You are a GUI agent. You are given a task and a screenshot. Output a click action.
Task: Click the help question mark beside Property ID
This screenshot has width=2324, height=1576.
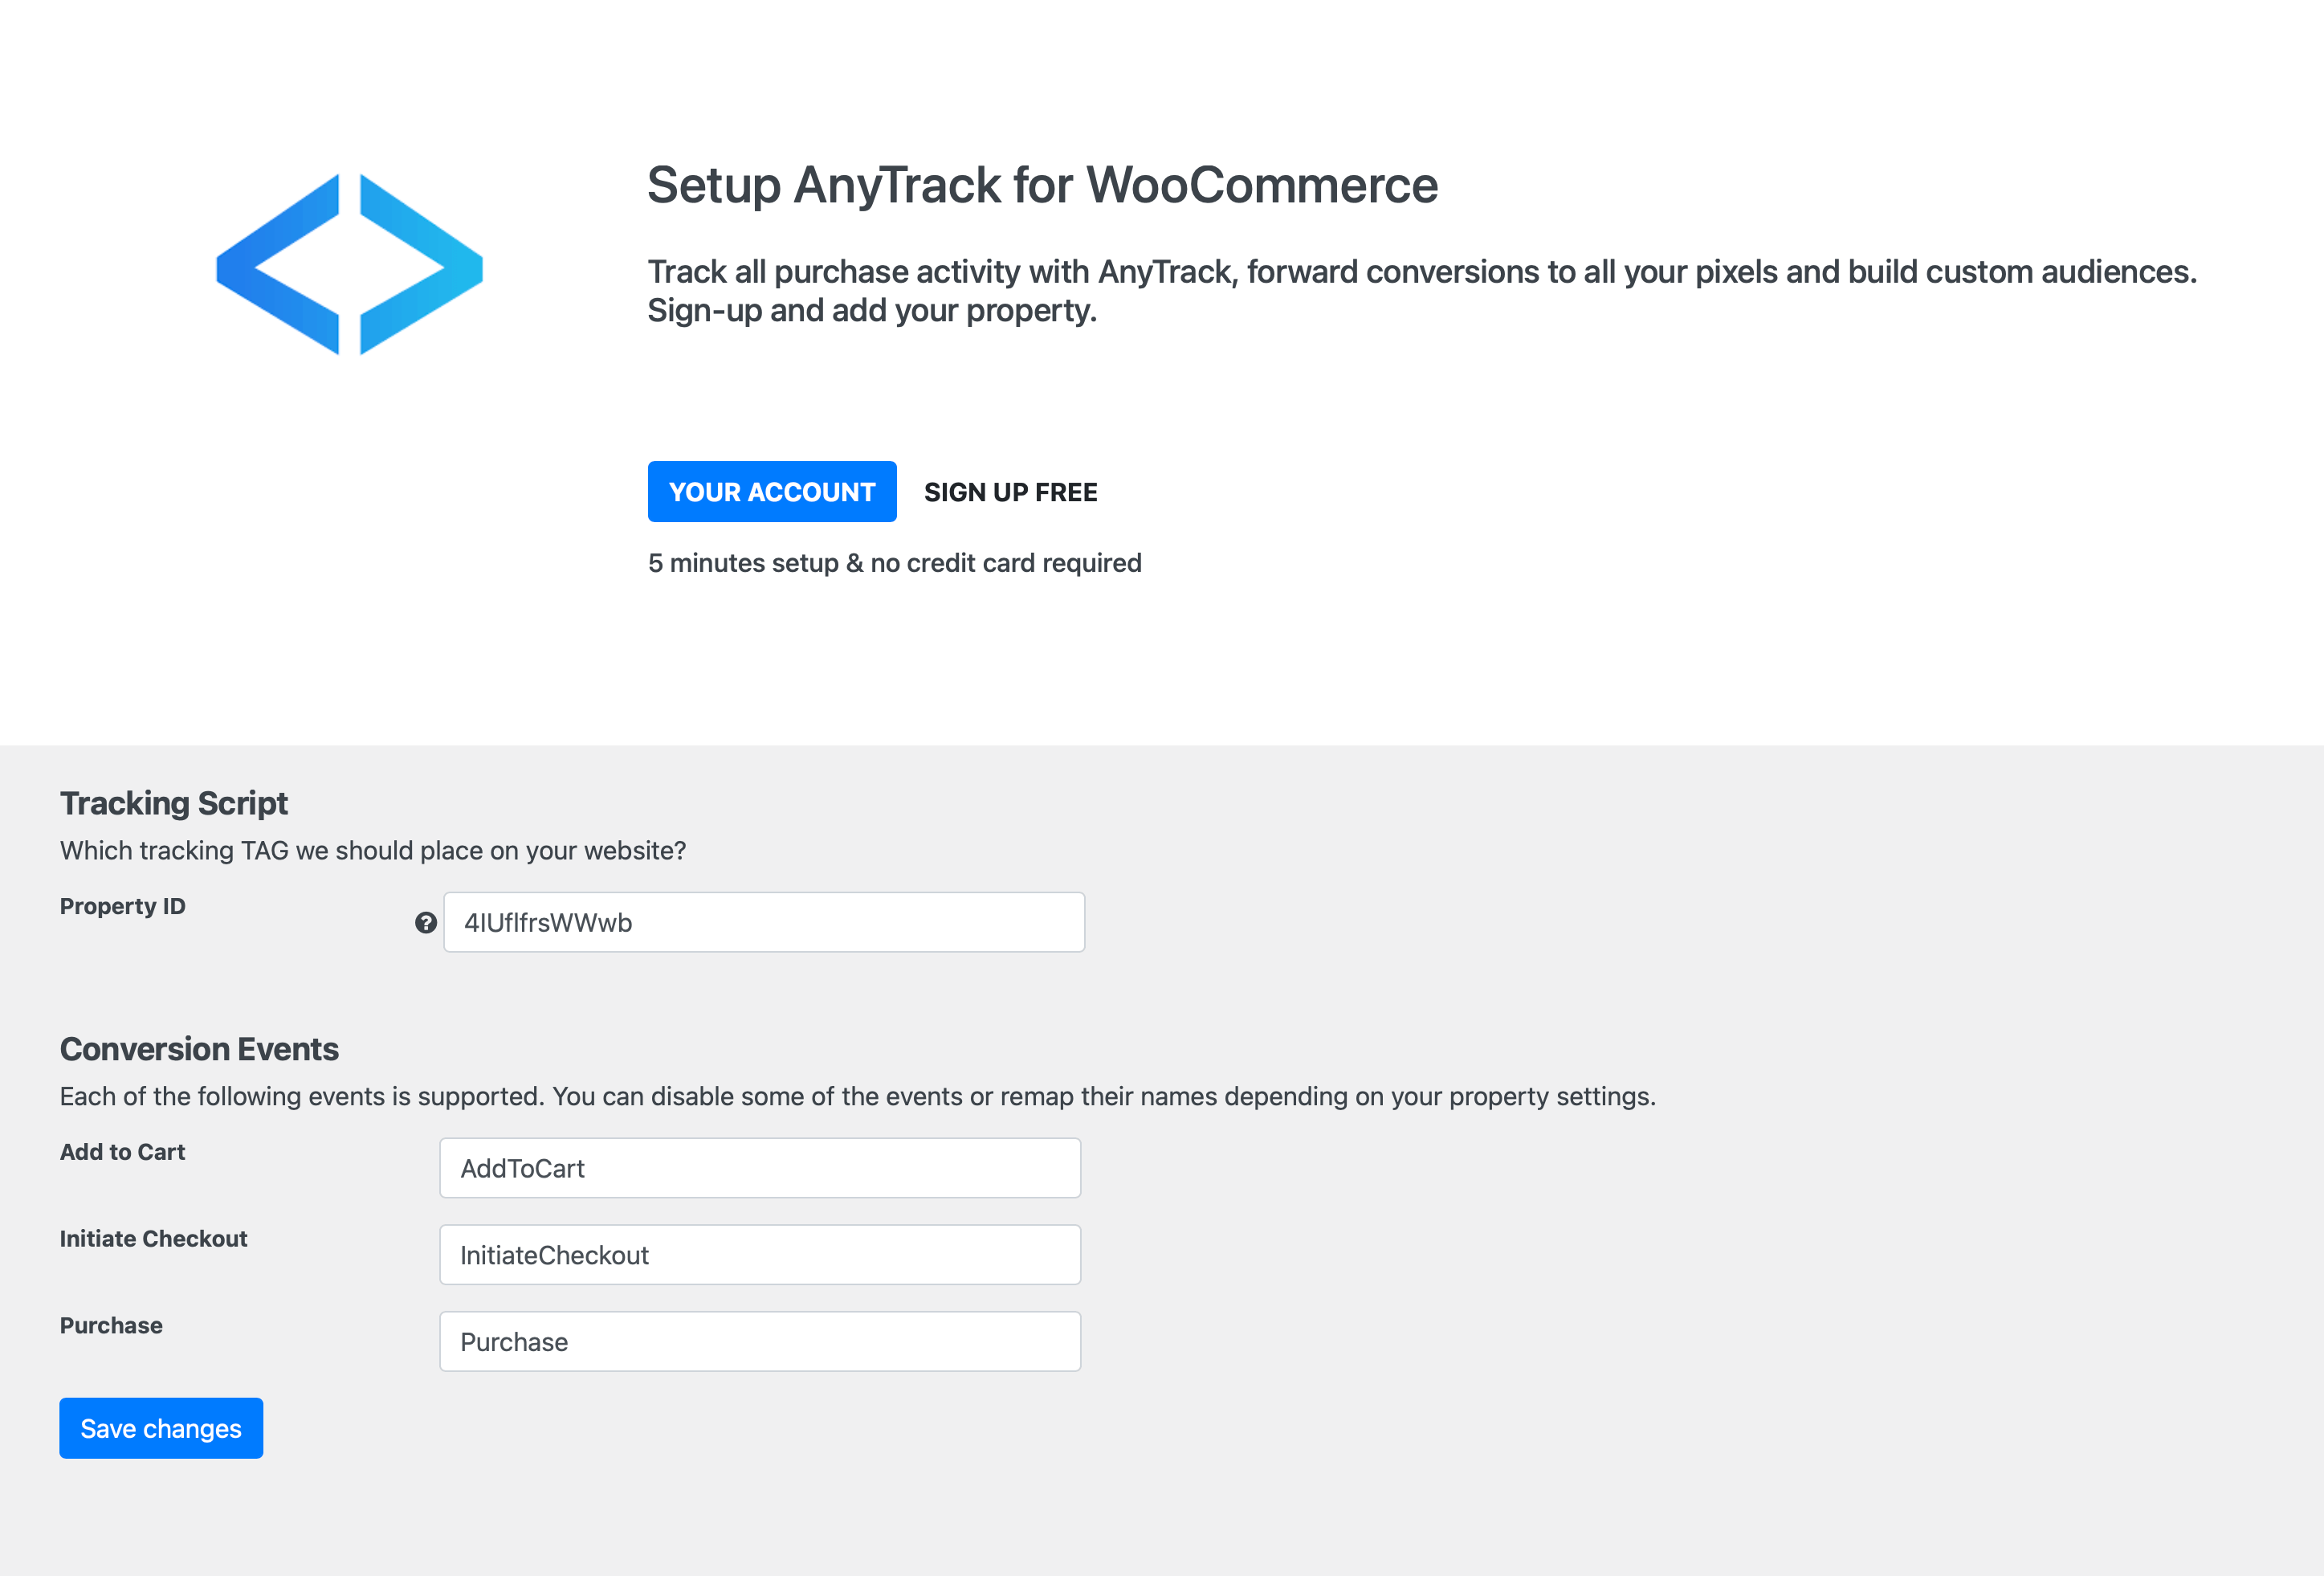point(426,923)
